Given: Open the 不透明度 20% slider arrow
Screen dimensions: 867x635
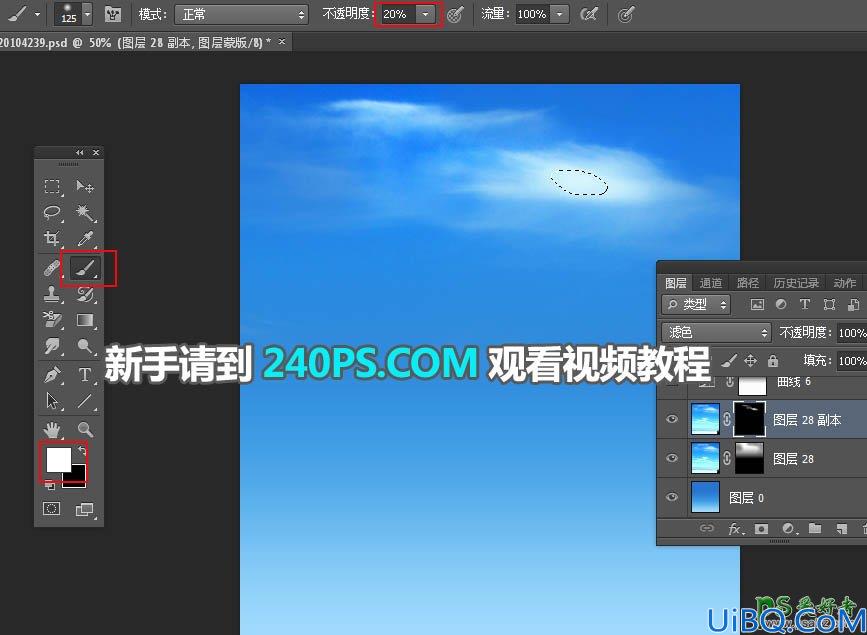Looking at the screenshot, I should (425, 14).
